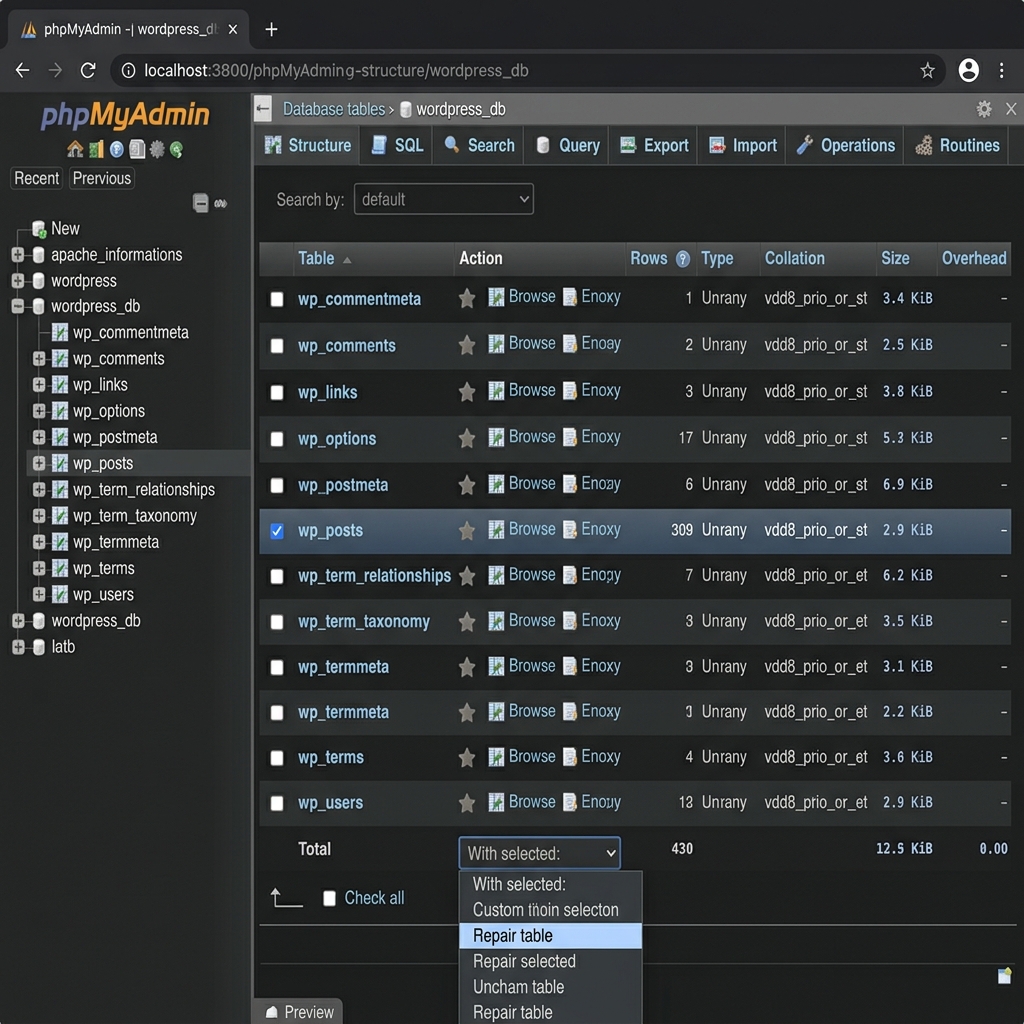Choose Repair selected from dropdown list
Image resolution: width=1024 pixels, height=1024 pixels.
(x=551, y=961)
